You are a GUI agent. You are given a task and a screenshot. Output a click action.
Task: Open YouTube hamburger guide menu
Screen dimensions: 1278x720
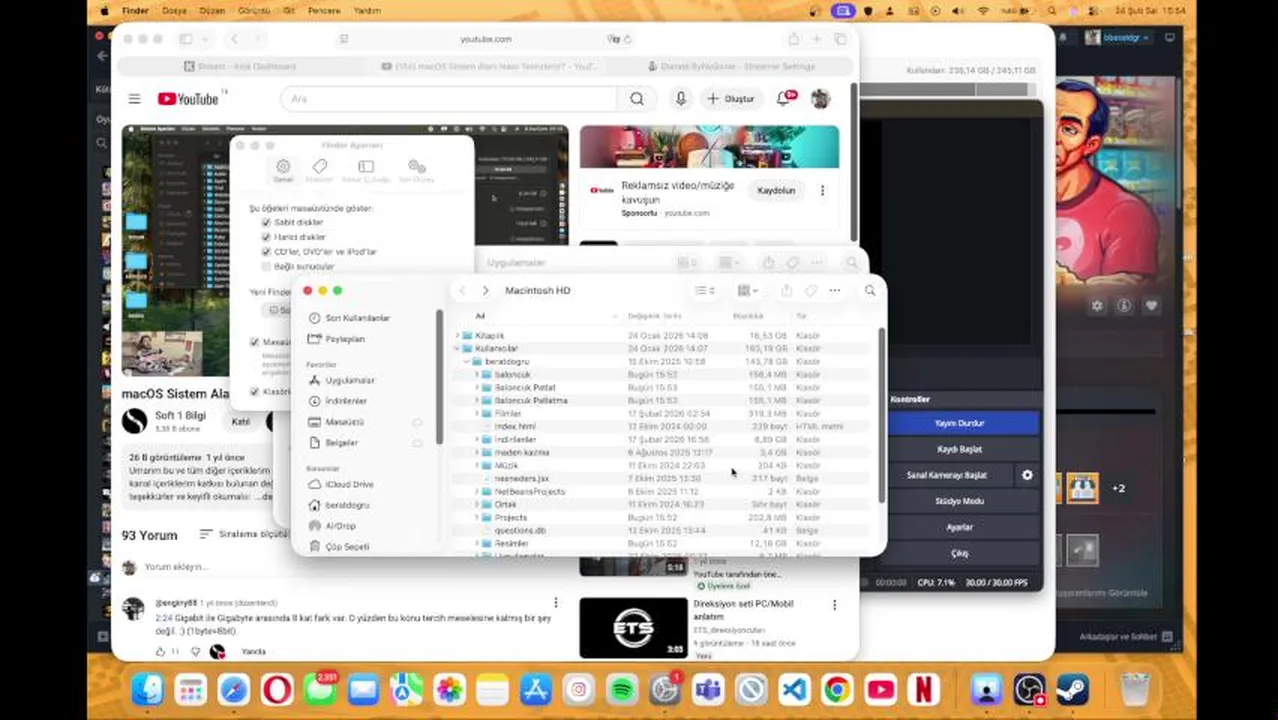(x=134, y=98)
